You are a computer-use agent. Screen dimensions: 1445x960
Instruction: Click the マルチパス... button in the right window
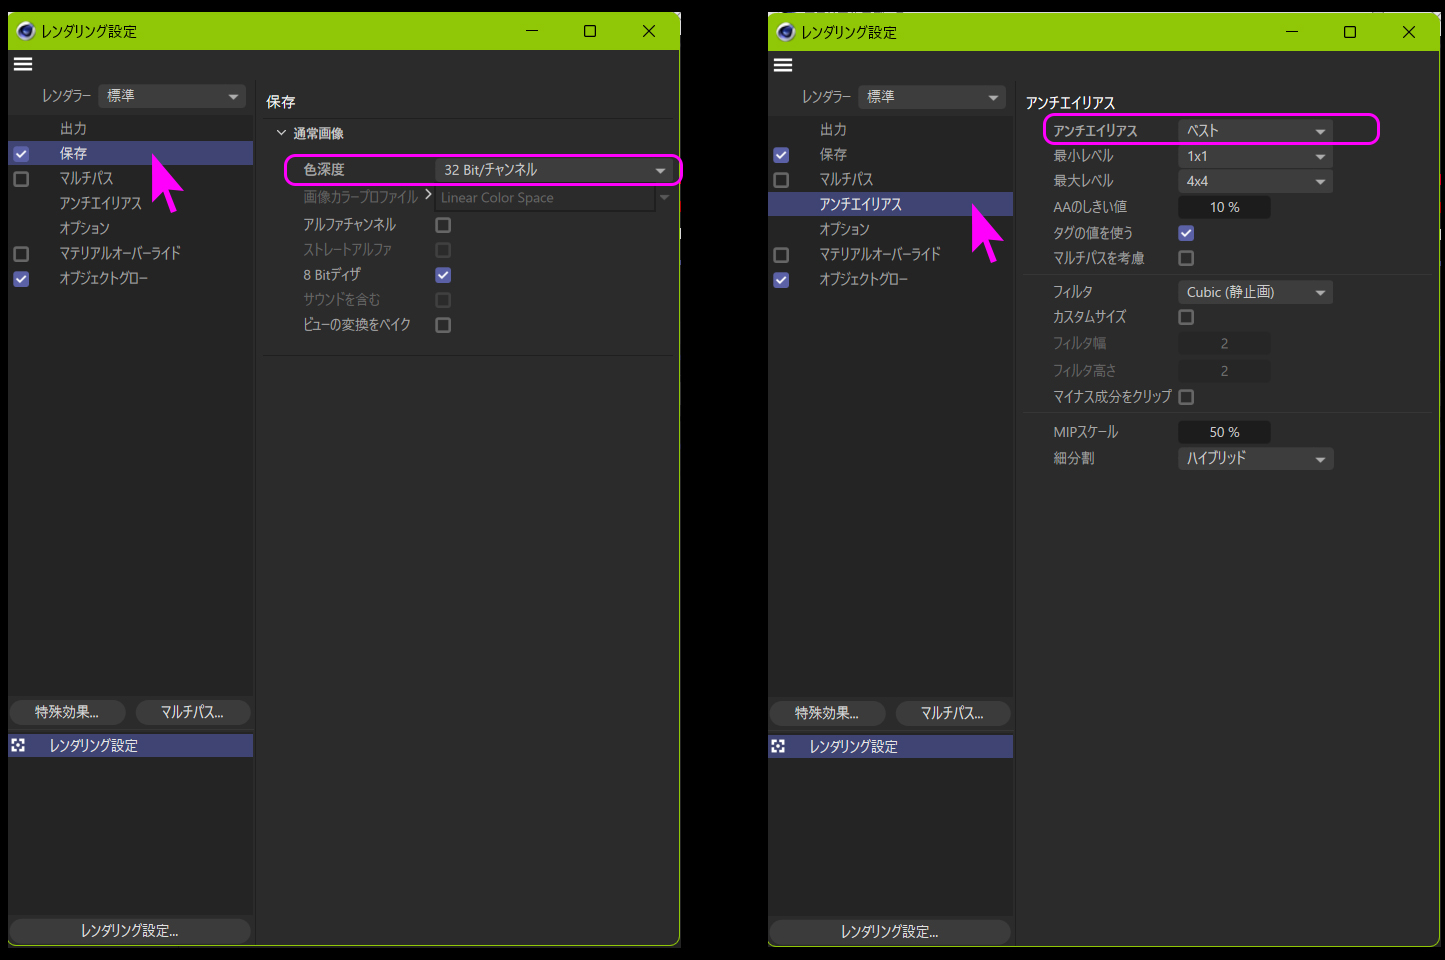click(x=951, y=713)
